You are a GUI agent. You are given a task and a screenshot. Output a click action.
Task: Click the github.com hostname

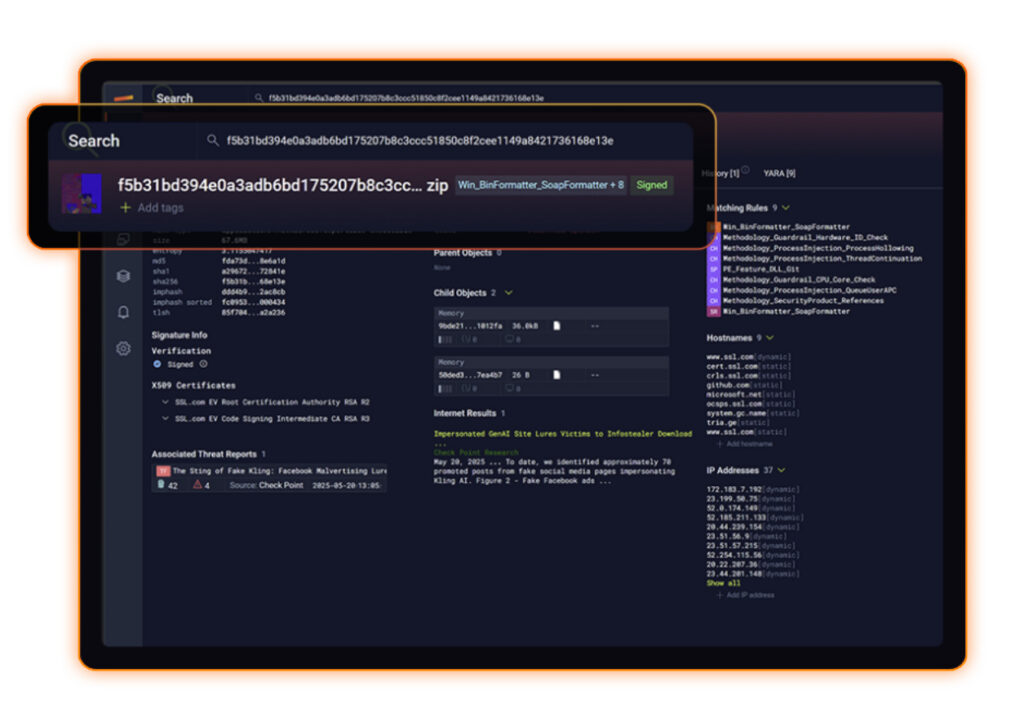coord(726,385)
